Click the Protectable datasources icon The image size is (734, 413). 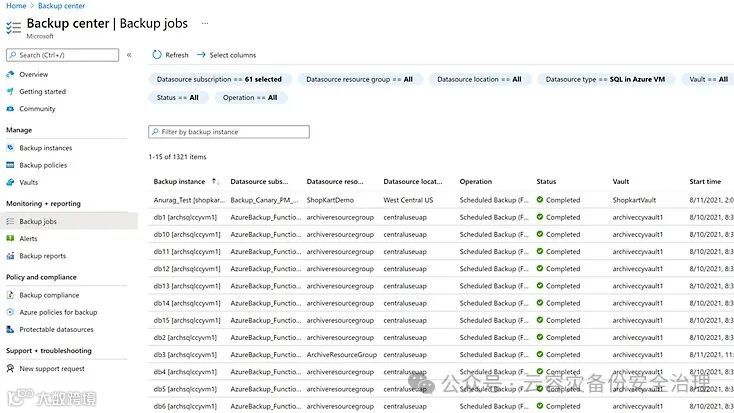point(10,329)
